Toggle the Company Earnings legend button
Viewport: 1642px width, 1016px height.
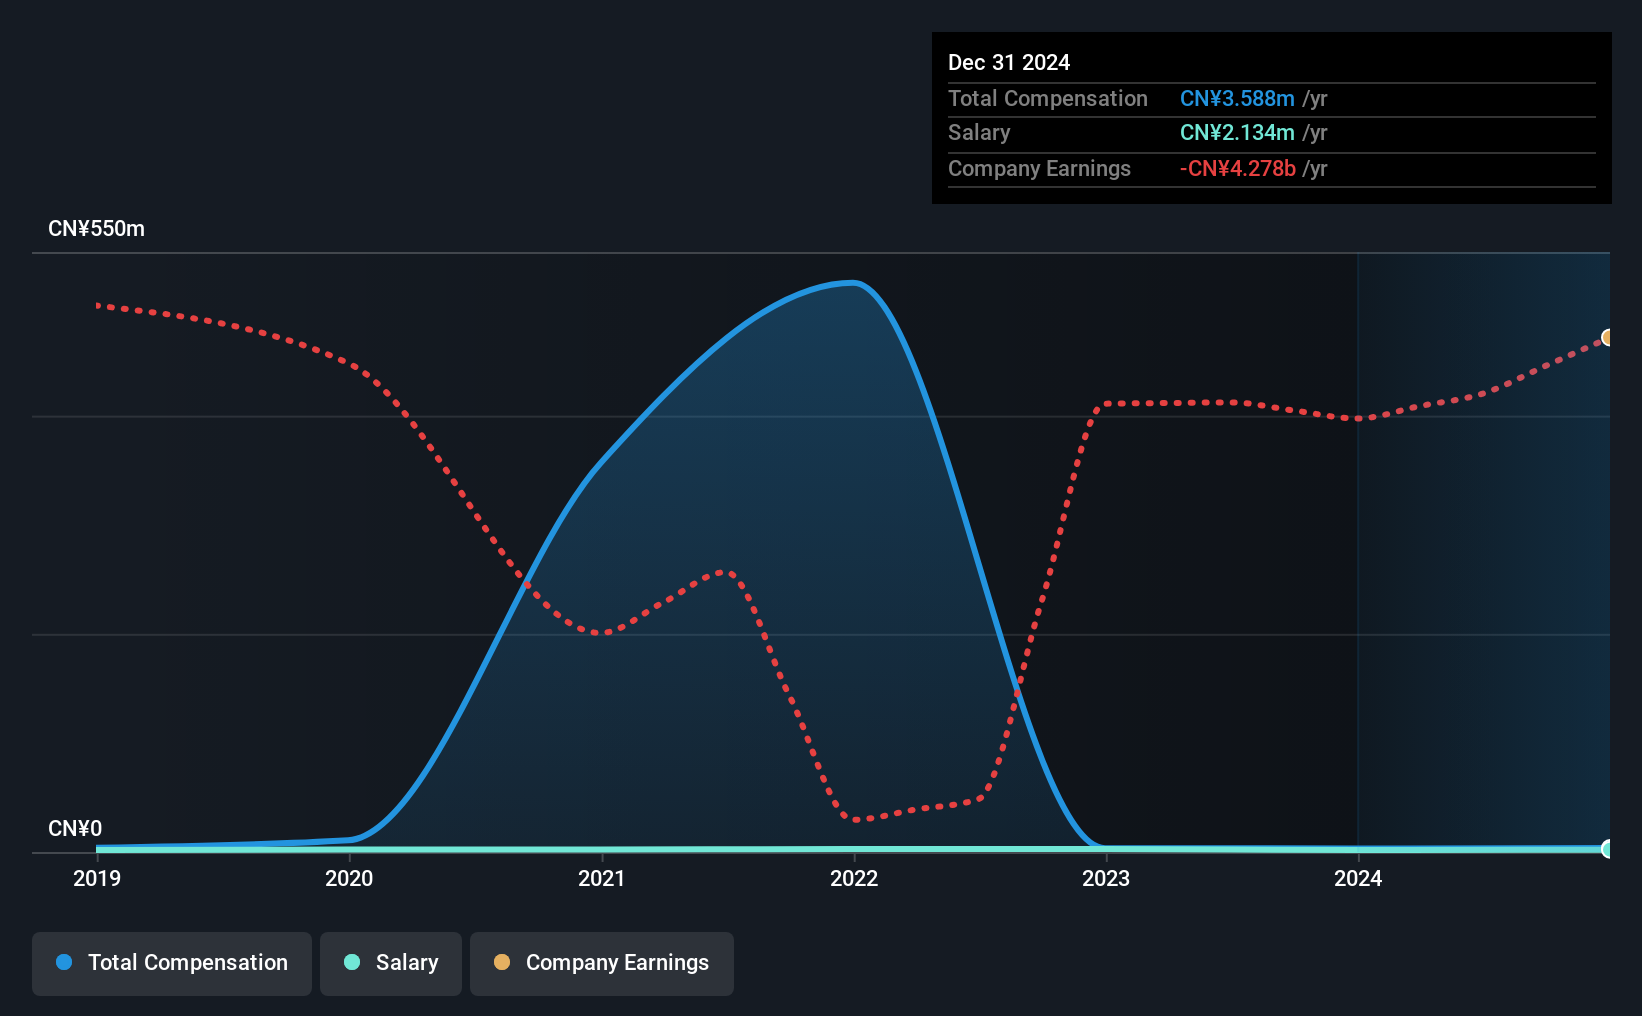602,963
